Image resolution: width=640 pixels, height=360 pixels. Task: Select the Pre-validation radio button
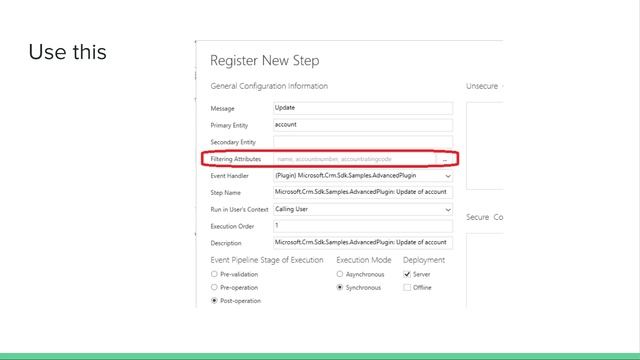click(214, 274)
